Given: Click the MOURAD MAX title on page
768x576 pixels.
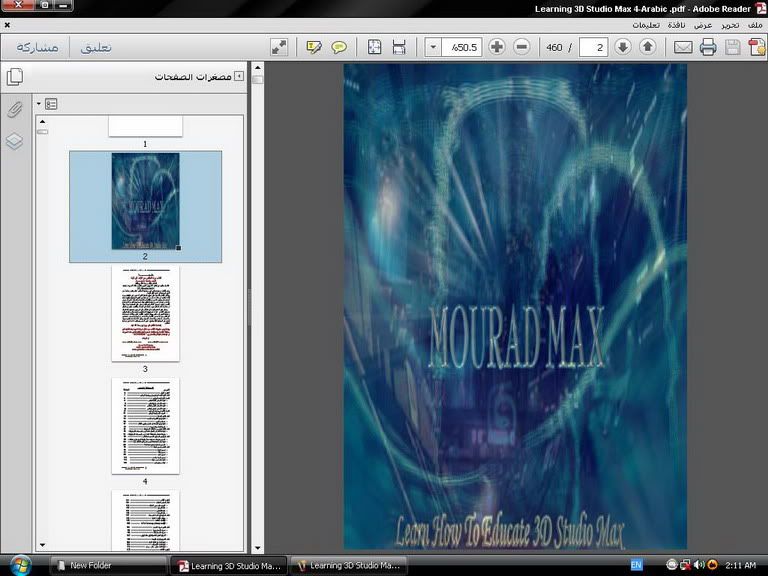Looking at the screenshot, I should [516, 338].
